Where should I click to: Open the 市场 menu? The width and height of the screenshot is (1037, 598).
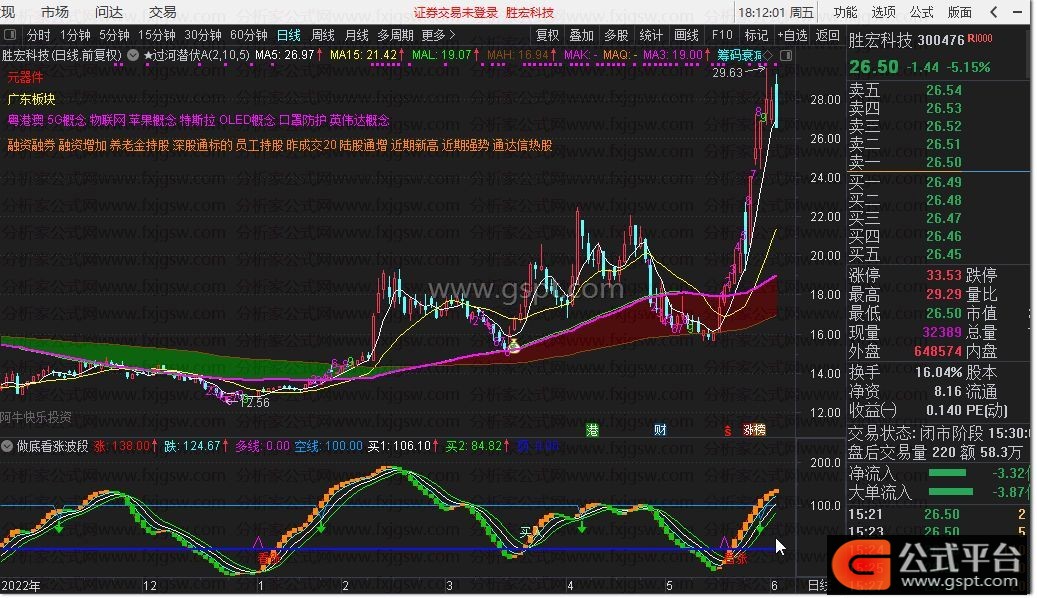55,12
